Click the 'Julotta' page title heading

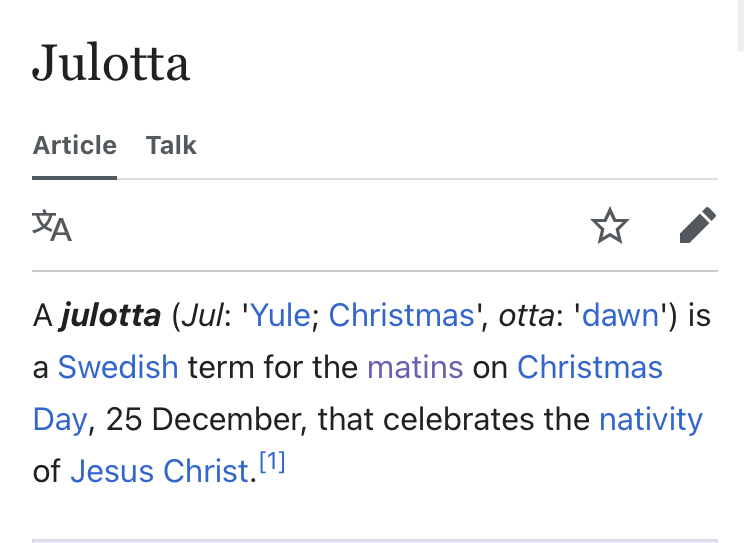111,64
